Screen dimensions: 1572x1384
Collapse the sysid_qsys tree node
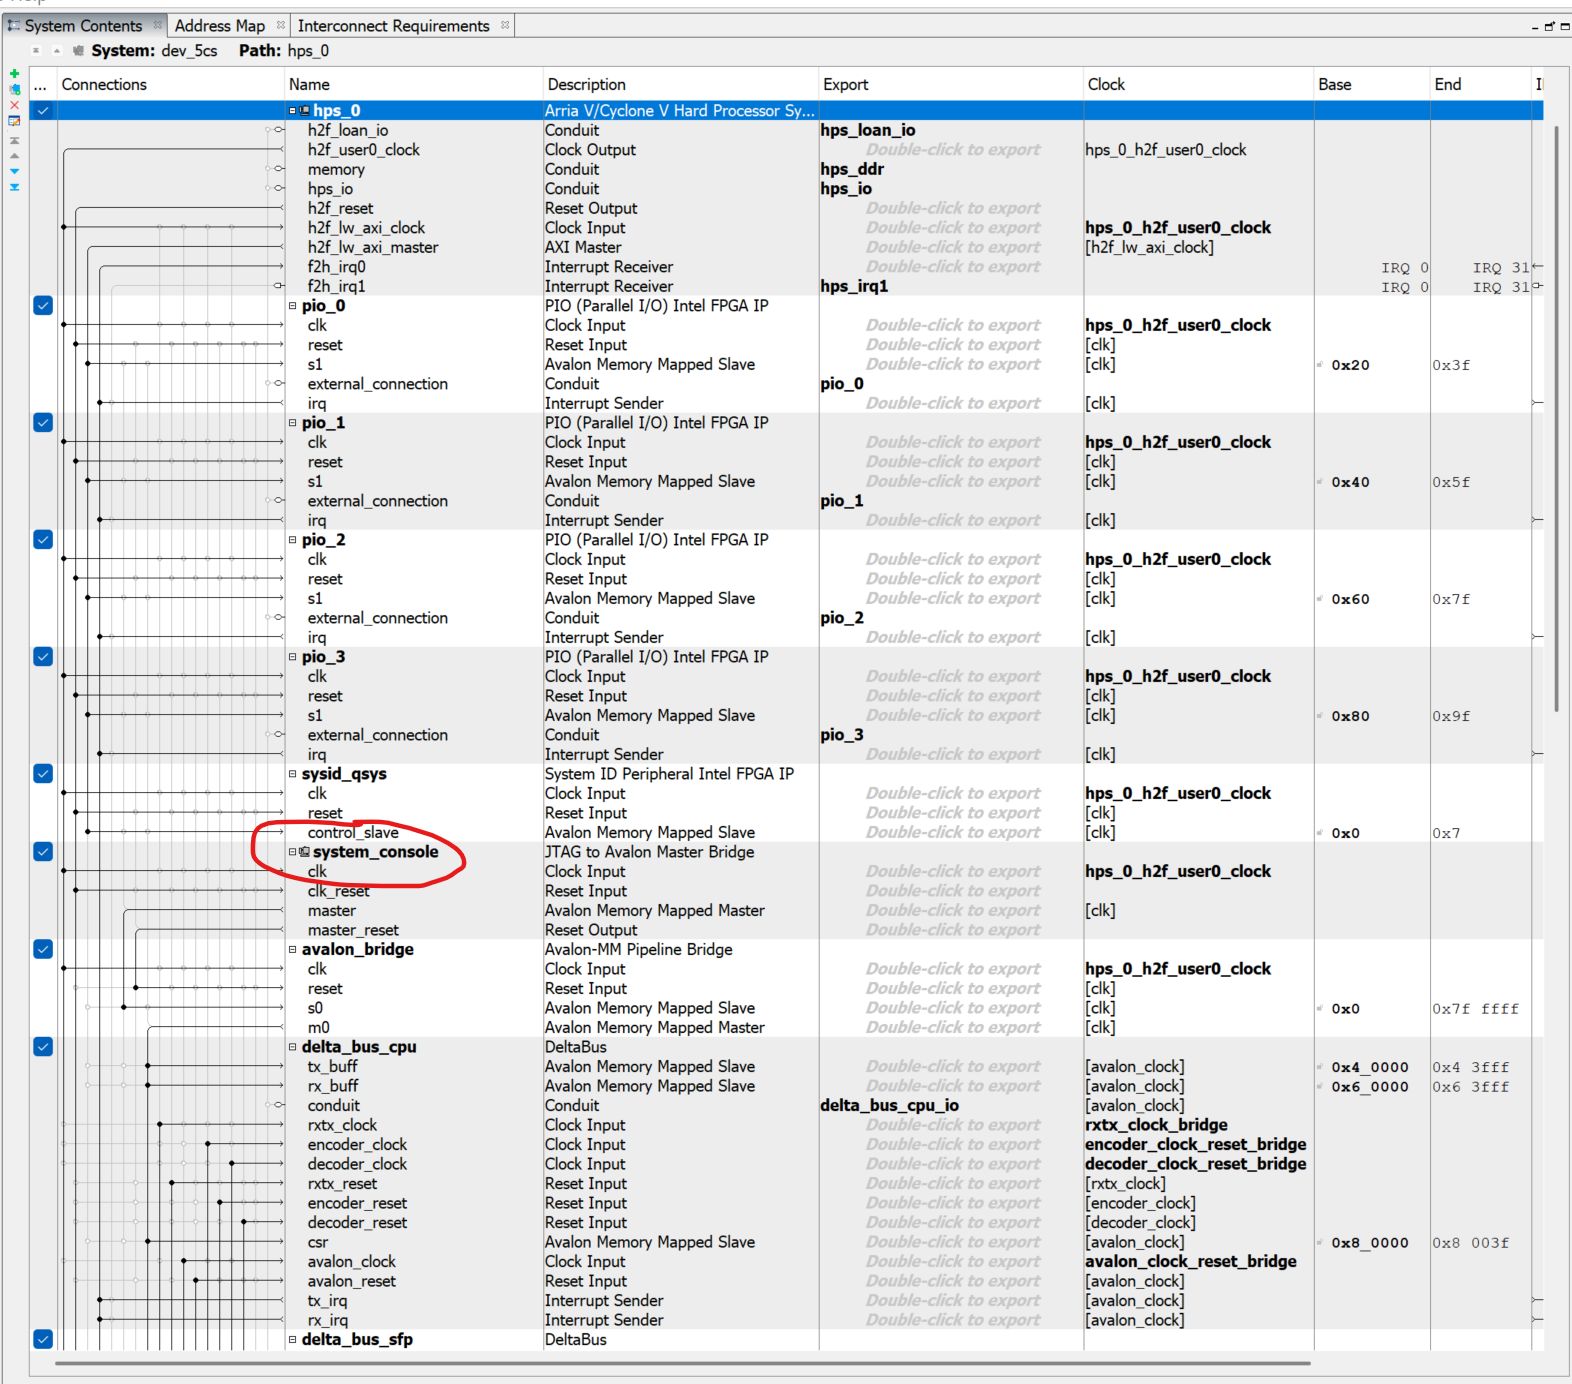coord(293,774)
